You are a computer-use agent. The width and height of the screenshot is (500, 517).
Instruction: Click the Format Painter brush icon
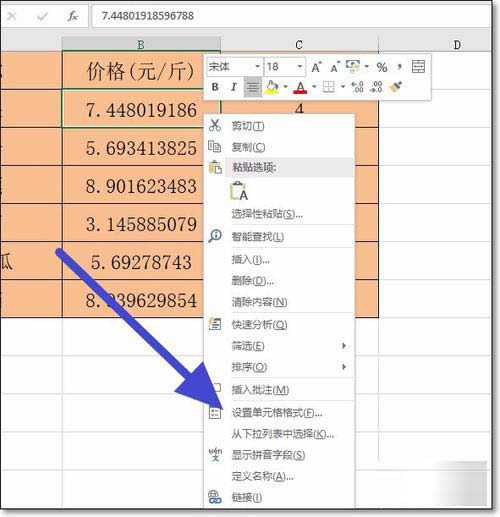pos(396,87)
